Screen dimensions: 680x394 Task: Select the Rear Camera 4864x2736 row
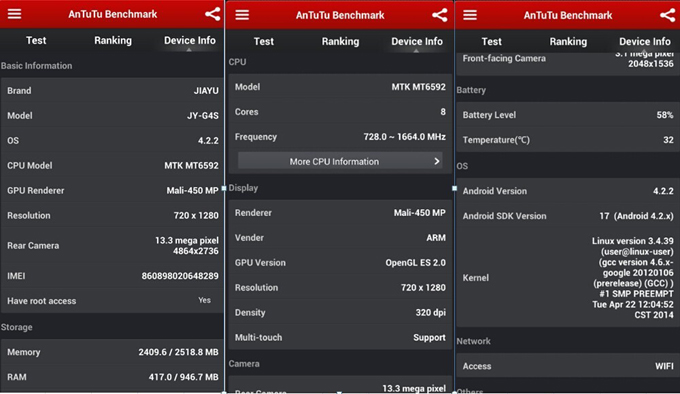pos(112,245)
